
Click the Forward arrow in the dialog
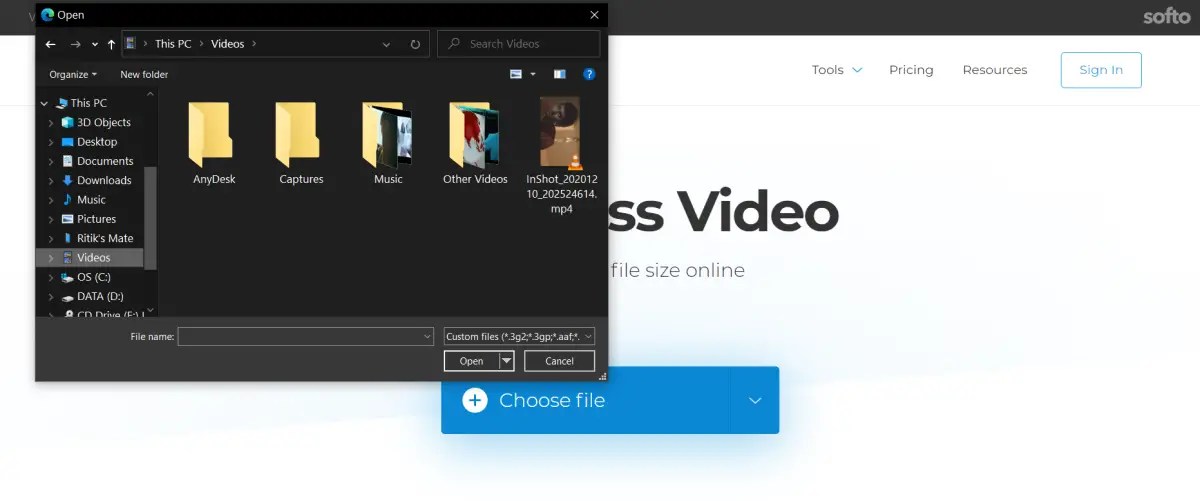pos(75,44)
